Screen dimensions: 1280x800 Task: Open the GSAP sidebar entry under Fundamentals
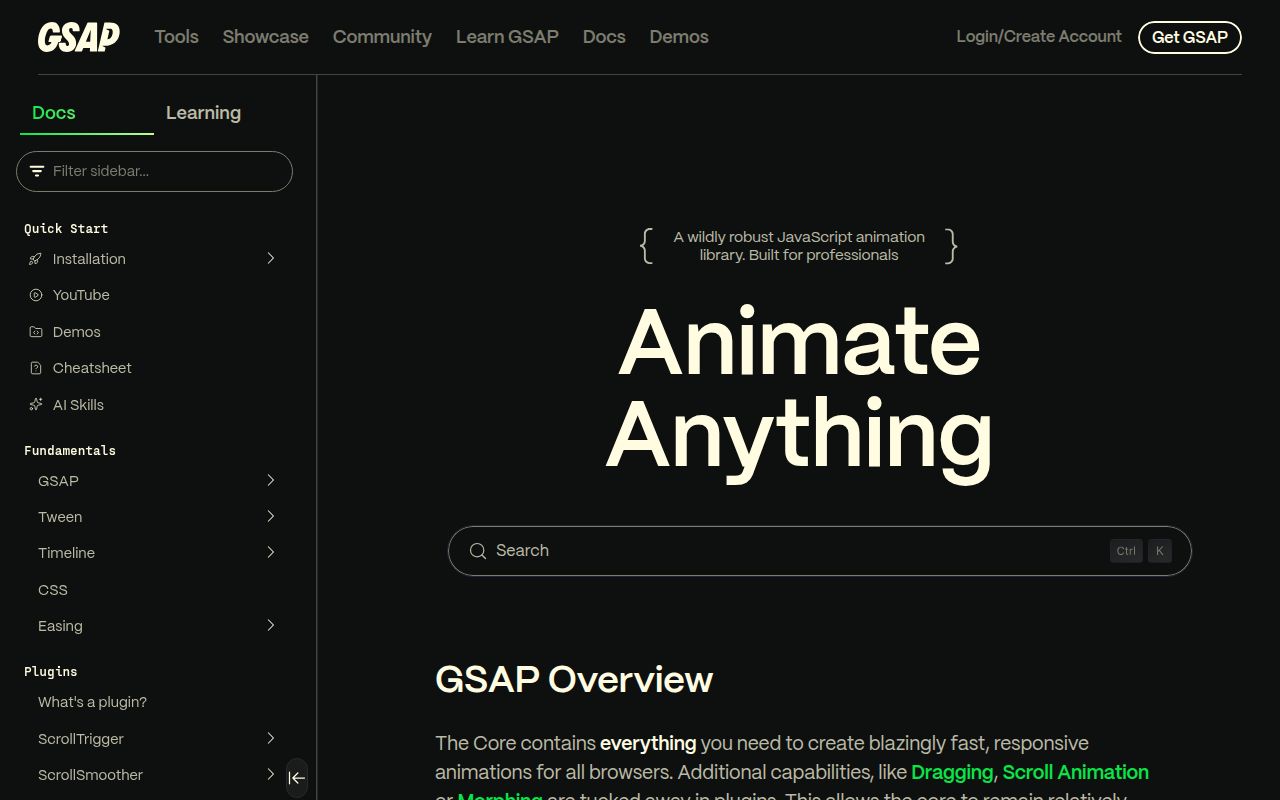click(58, 481)
